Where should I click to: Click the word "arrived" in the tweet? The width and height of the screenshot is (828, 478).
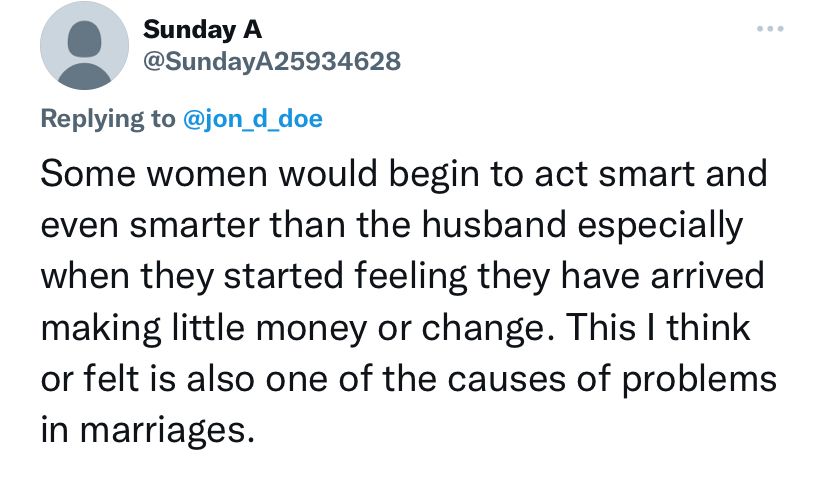707,277
